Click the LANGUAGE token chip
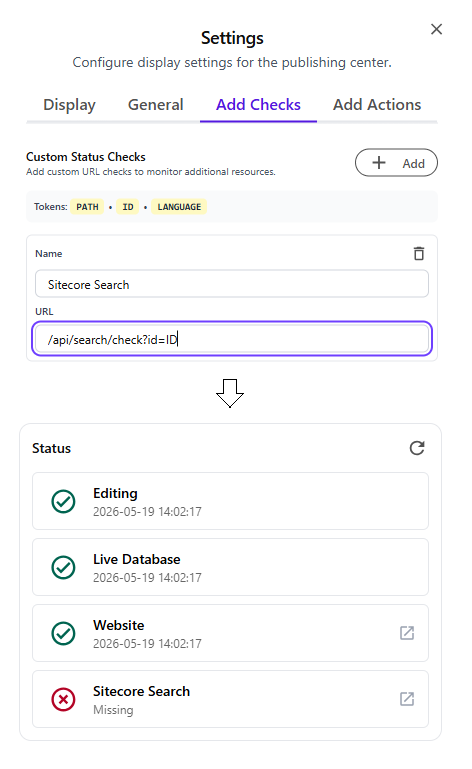 [x=179, y=207]
